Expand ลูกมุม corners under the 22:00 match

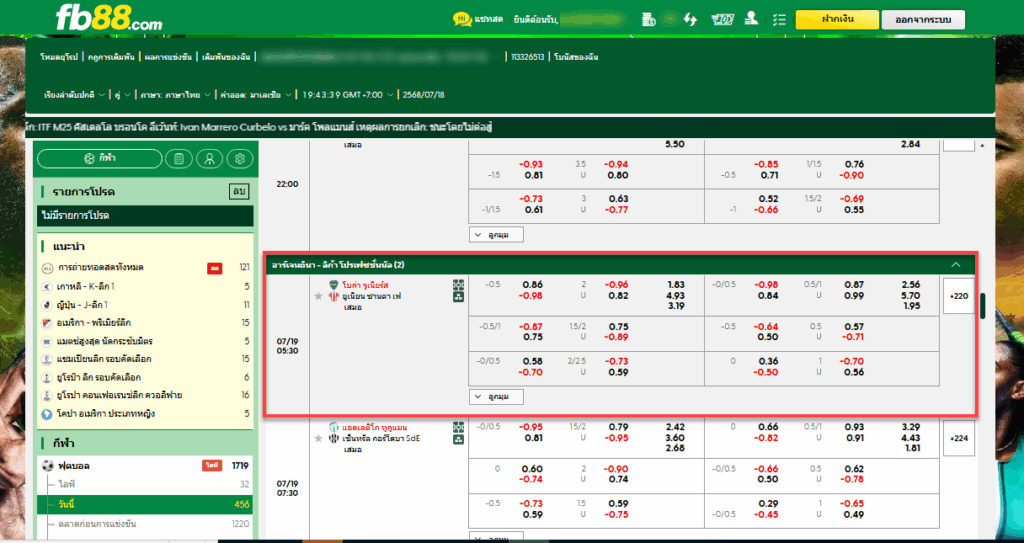496,235
